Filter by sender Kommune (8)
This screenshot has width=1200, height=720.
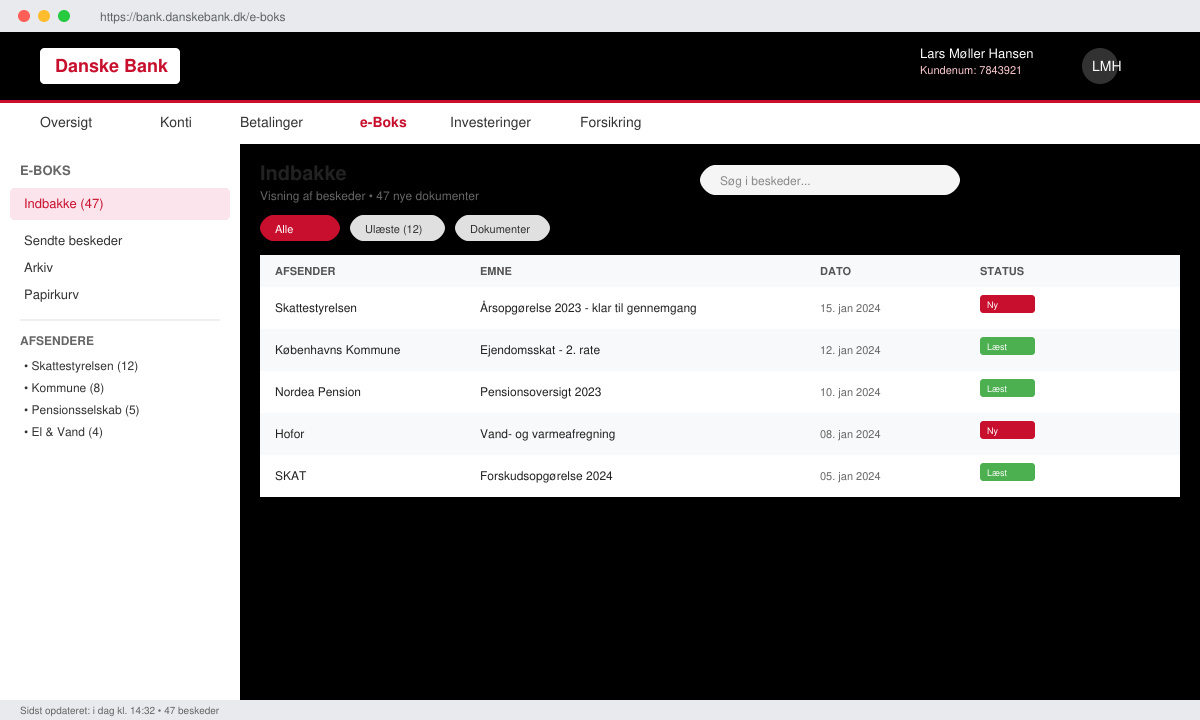tap(64, 388)
